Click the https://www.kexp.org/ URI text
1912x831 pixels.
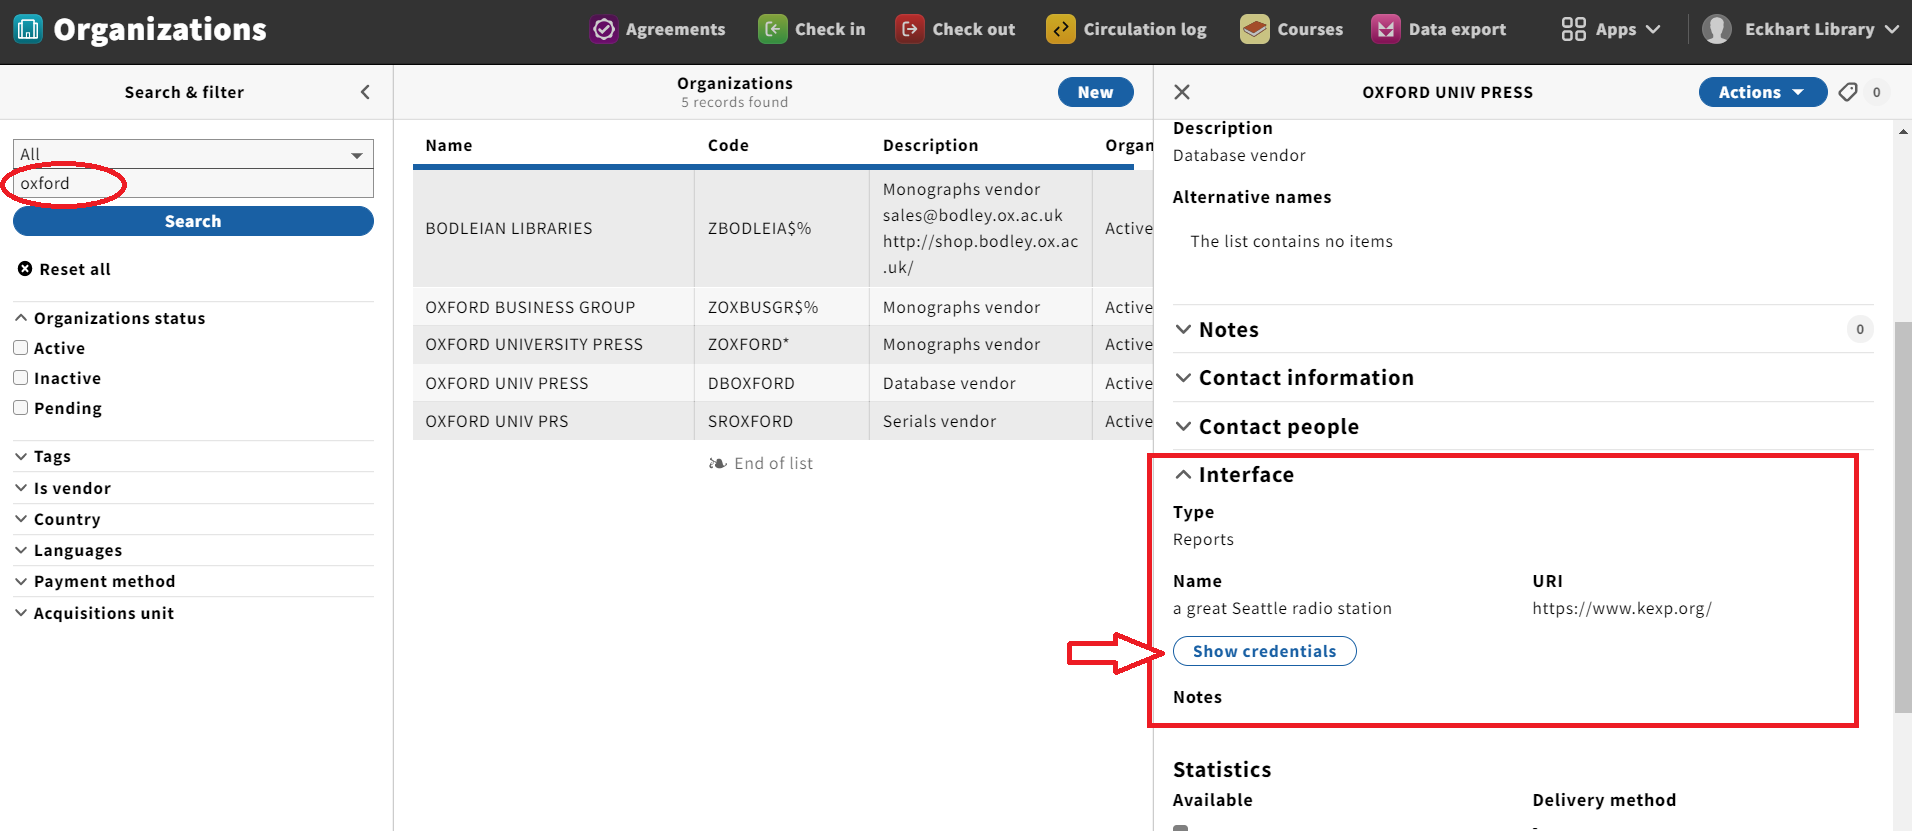[1622, 608]
